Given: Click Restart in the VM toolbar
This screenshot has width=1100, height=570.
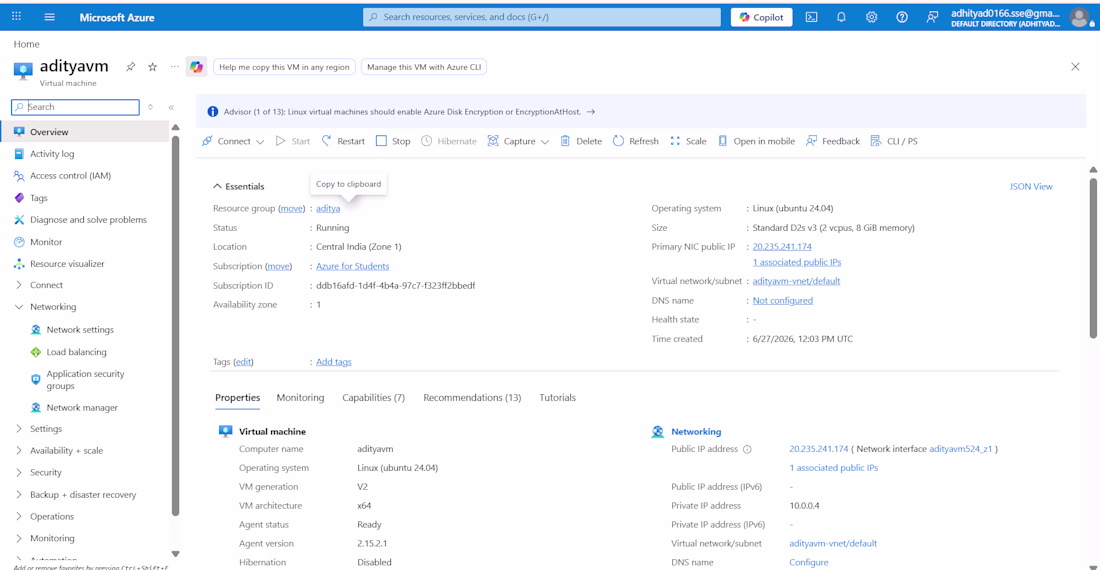Looking at the screenshot, I should coord(343,141).
